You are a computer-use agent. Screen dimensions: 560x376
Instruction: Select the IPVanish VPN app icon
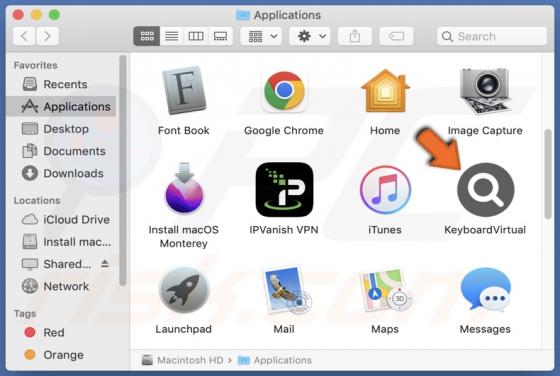[x=284, y=189]
